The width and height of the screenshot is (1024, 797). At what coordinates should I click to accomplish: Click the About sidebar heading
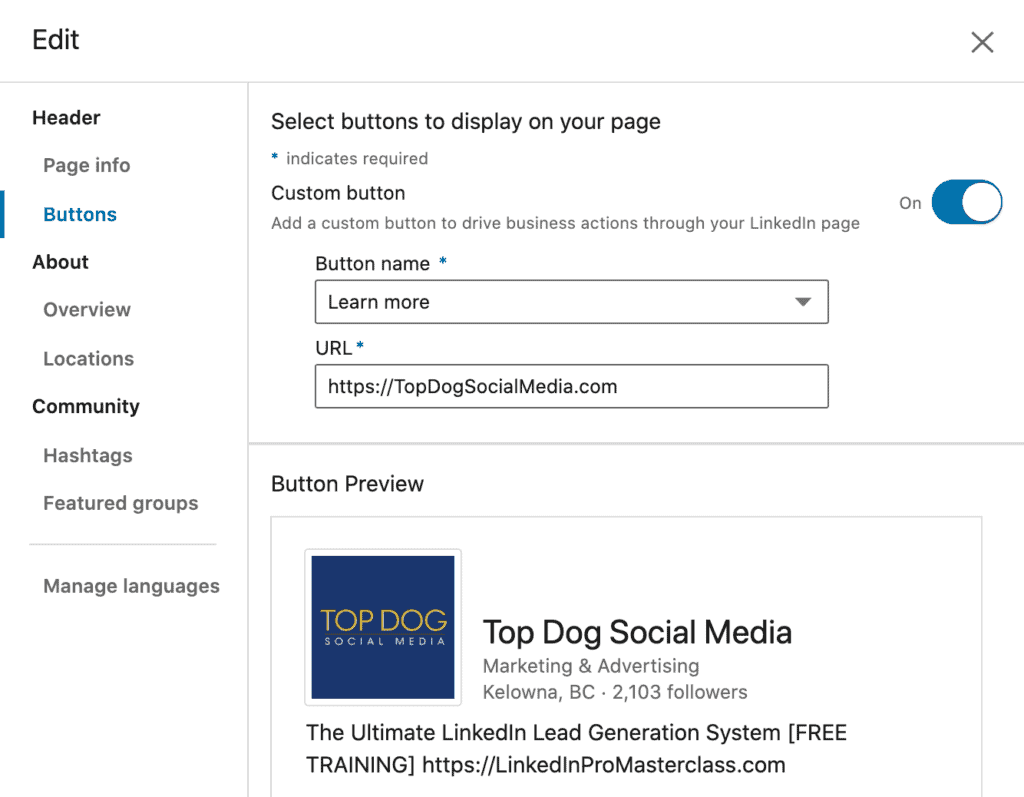point(60,262)
